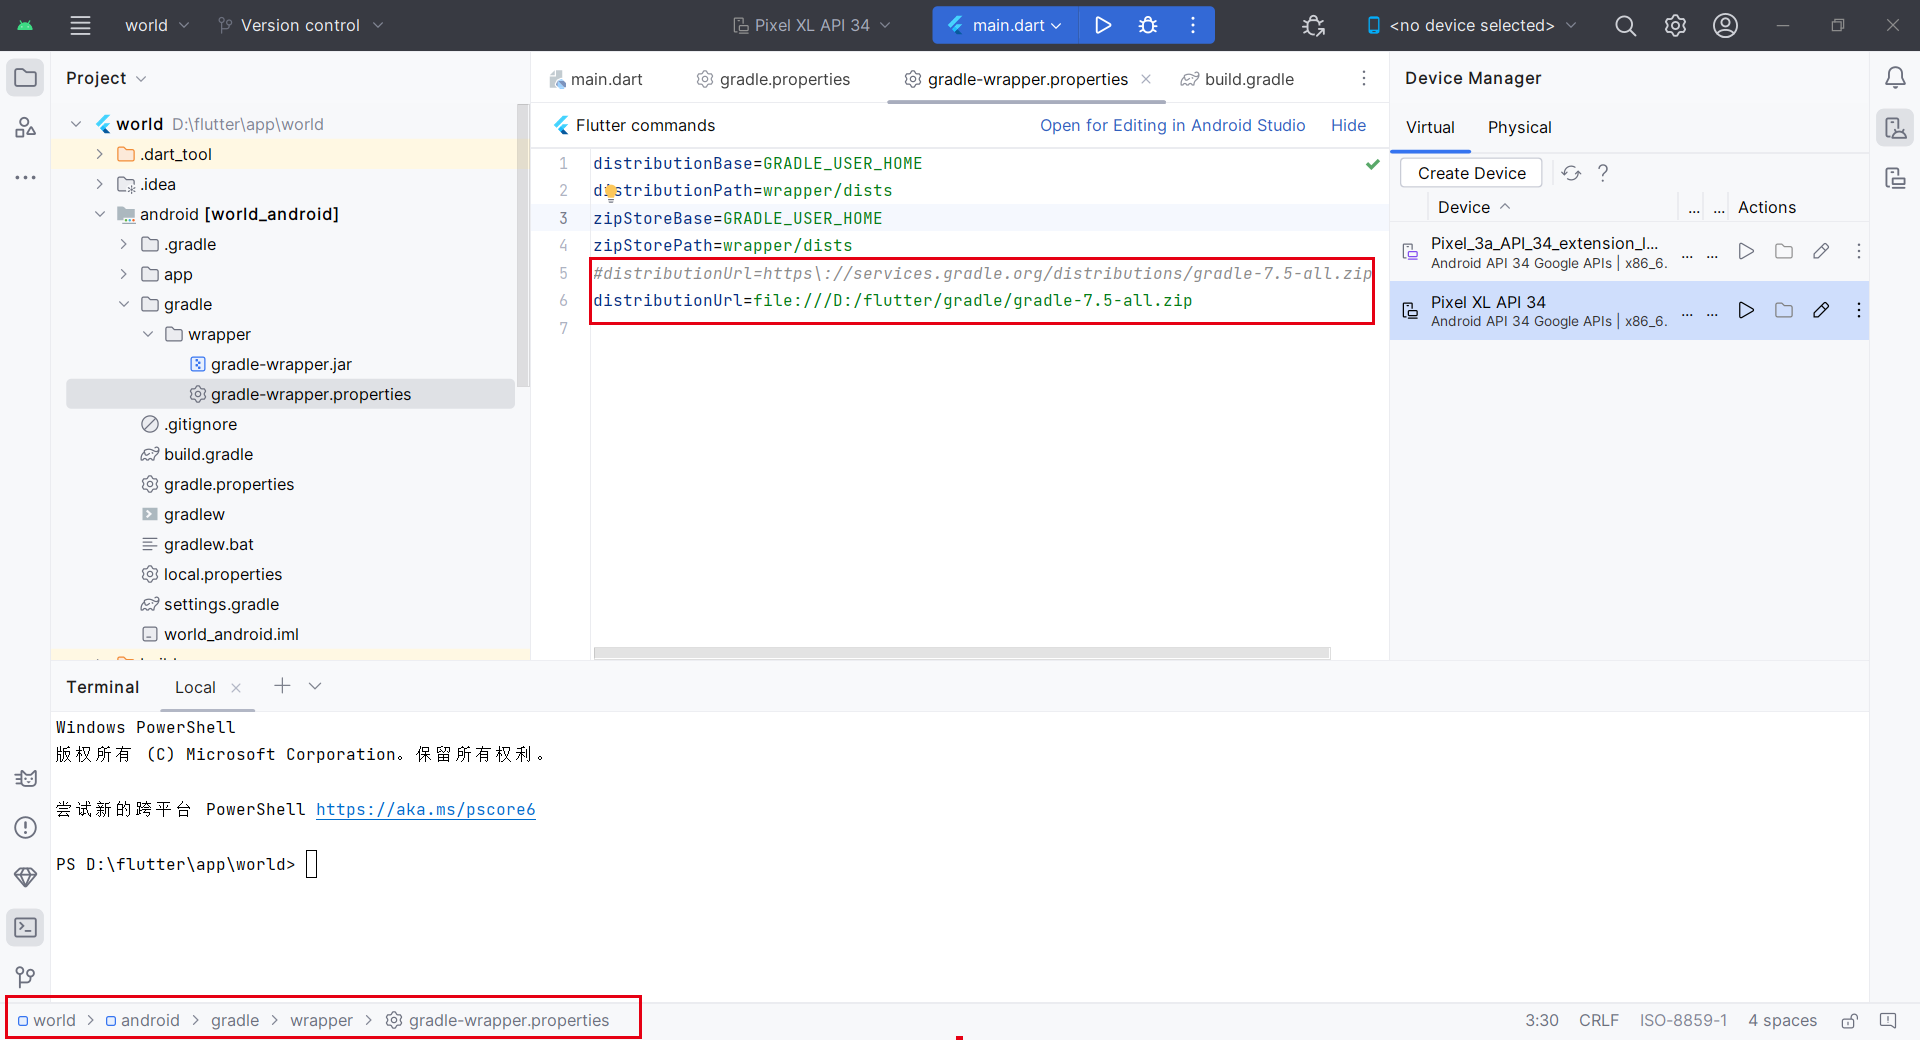Open the no device selected dropdown

(1471, 25)
